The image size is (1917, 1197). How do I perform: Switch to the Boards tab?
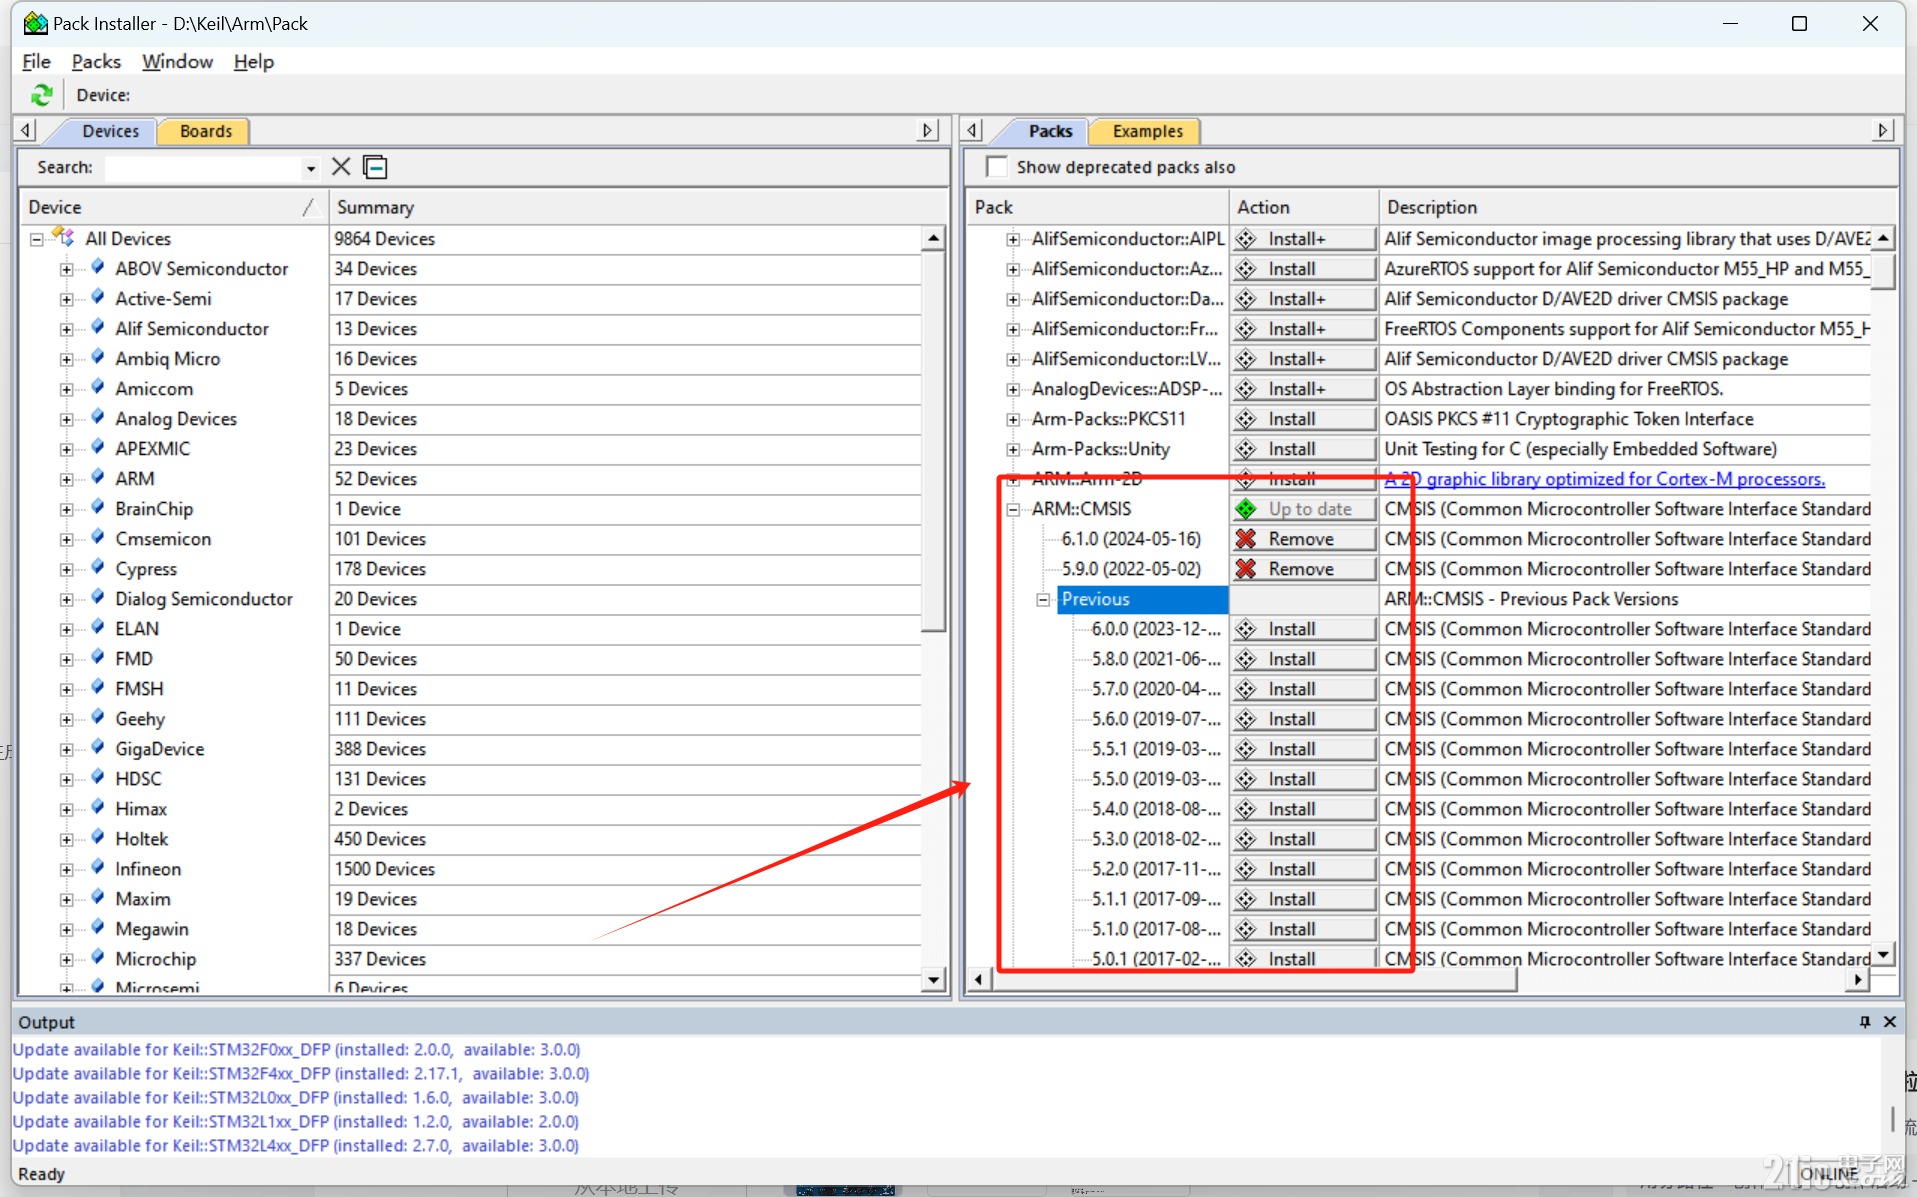click(205, 131)
